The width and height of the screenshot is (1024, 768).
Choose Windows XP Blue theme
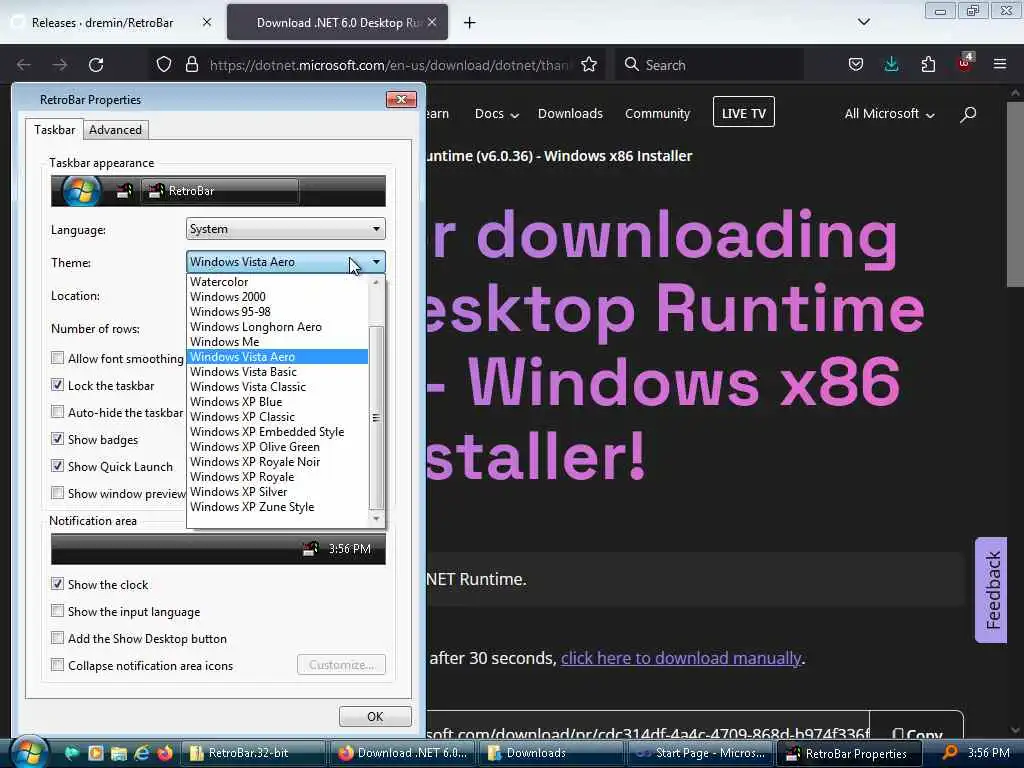click(278, 402)
